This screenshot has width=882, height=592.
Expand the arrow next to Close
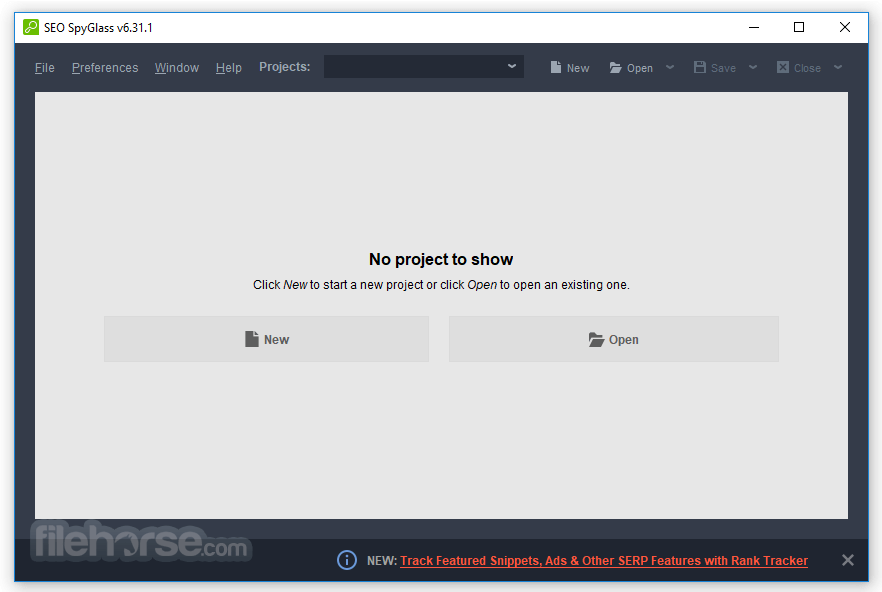[x=838, y=67]
